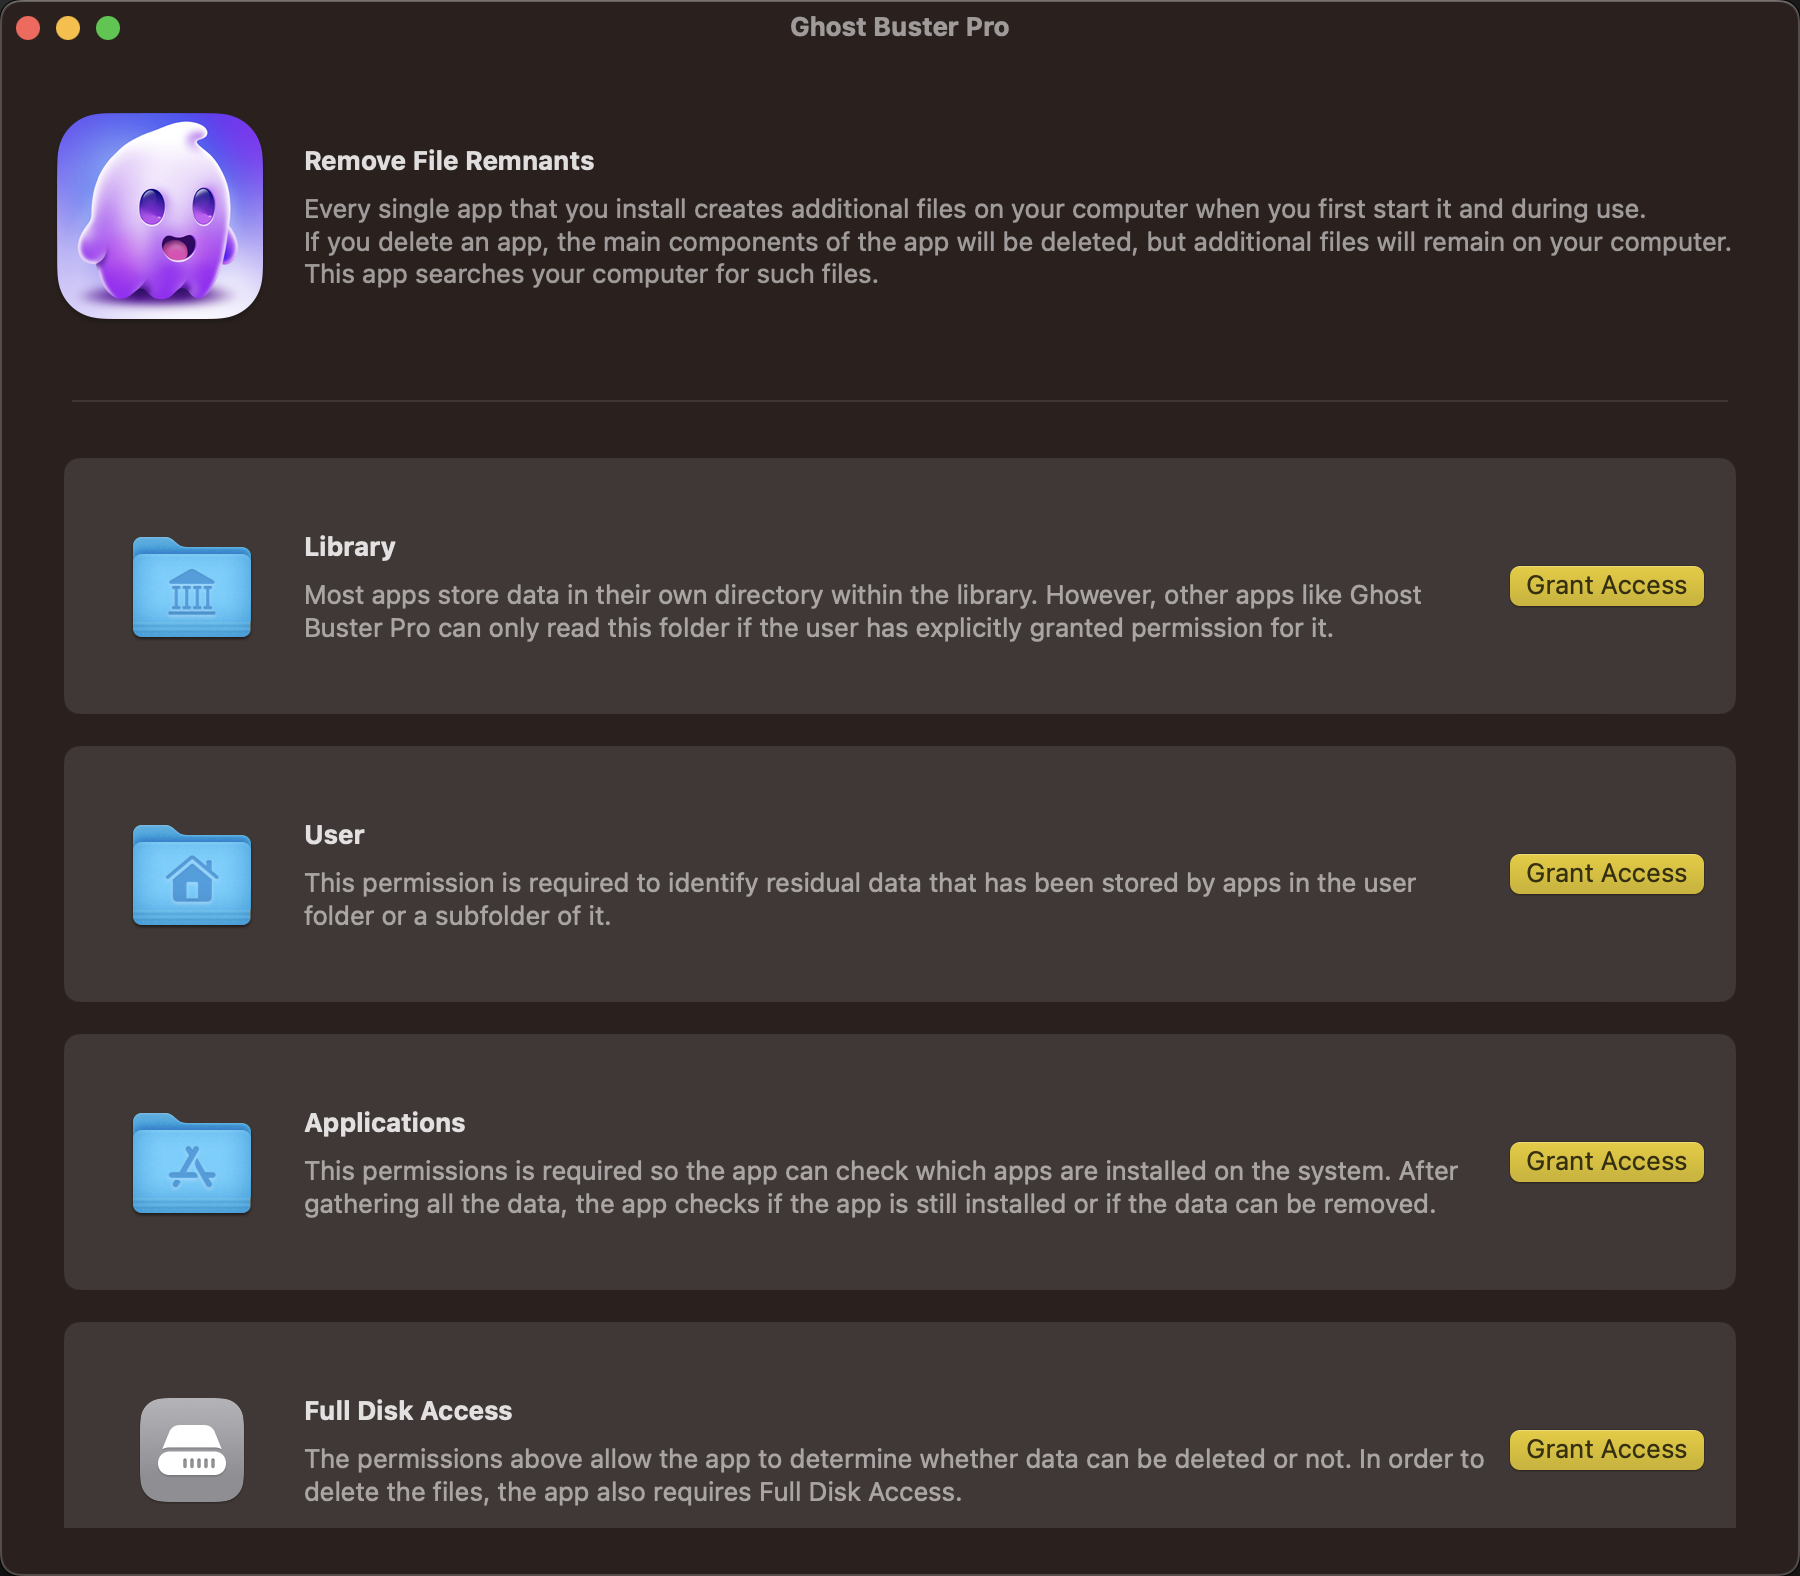
Task: Click the User home folder icon
Action: point(192,875)
